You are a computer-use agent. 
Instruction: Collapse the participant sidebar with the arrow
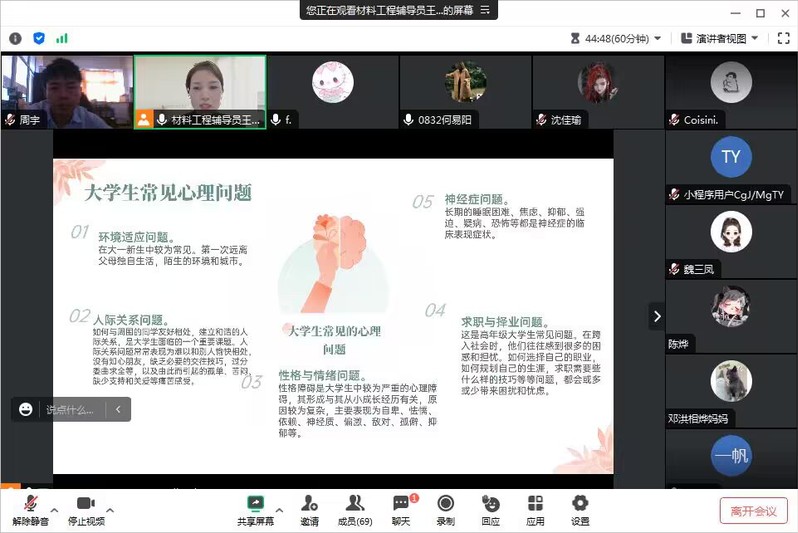point(657,316)
